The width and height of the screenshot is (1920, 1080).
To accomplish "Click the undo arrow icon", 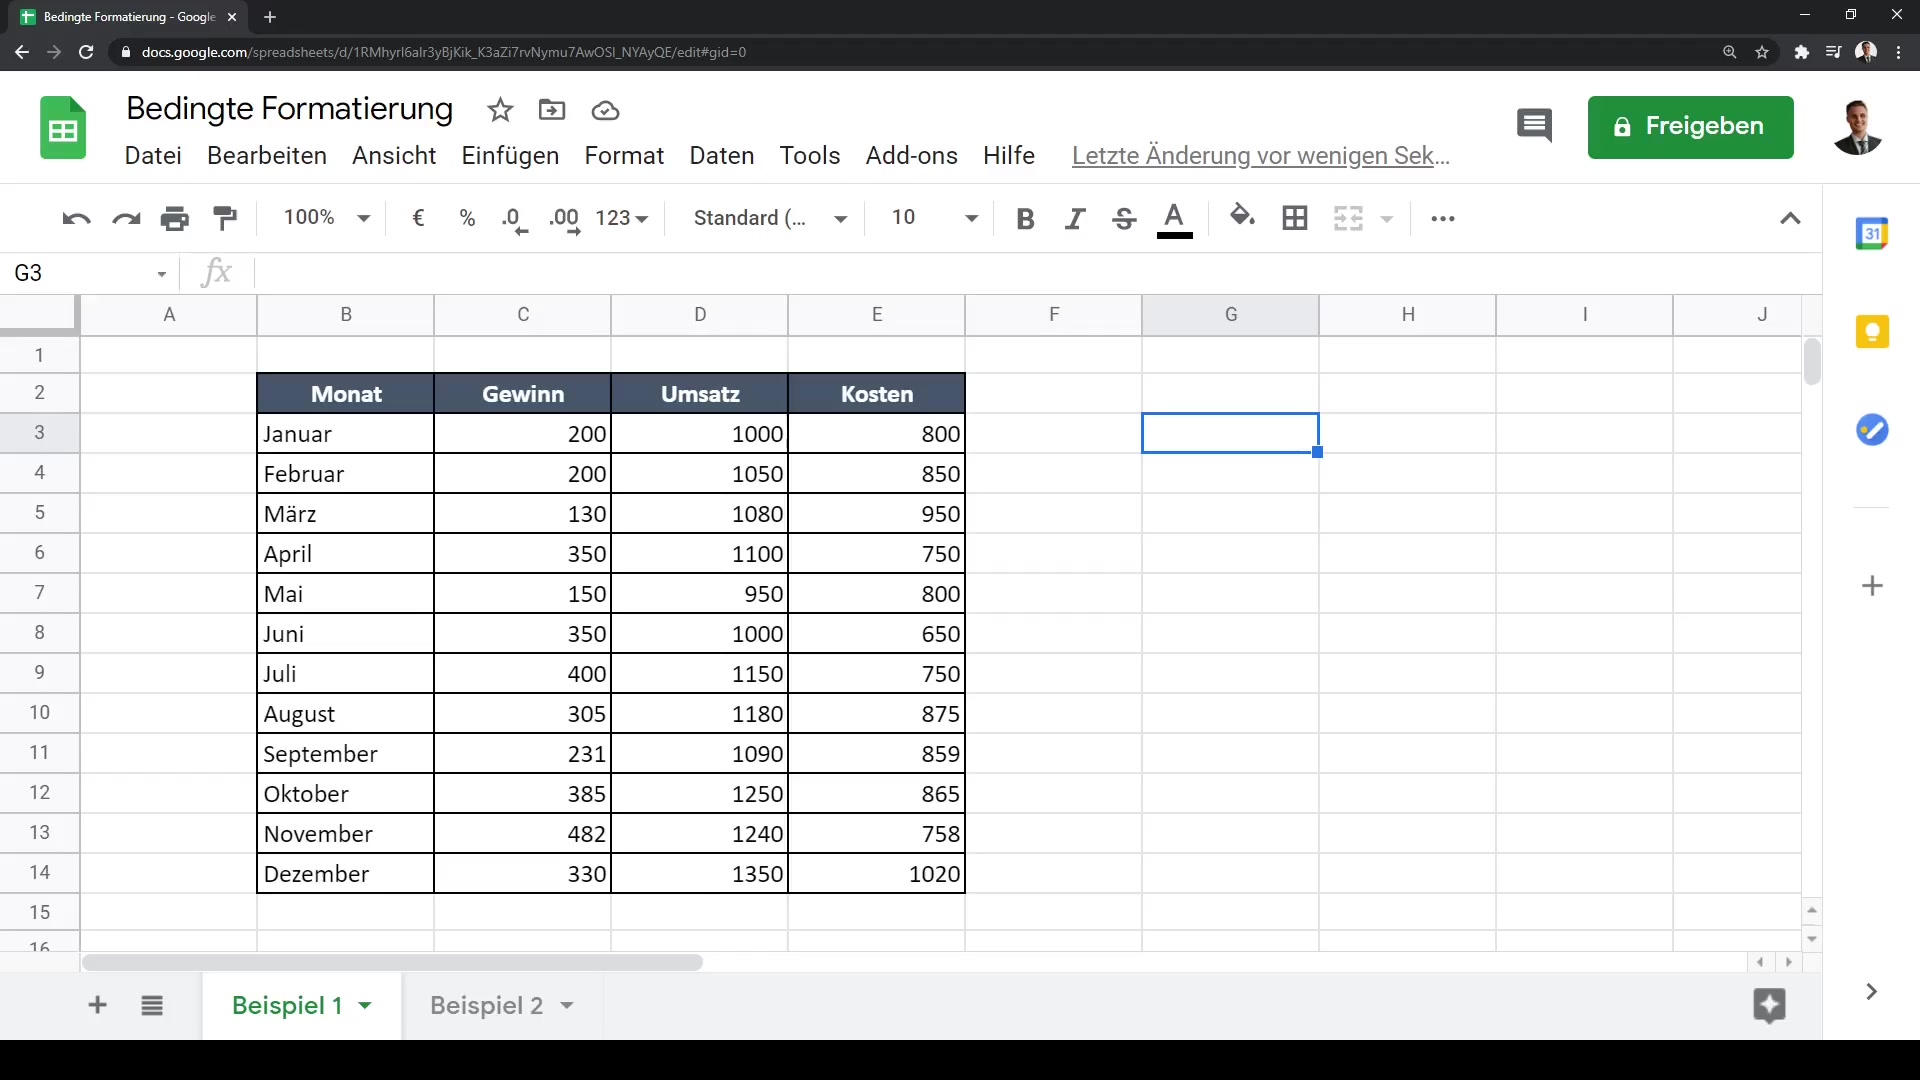I will coord(76,218).
